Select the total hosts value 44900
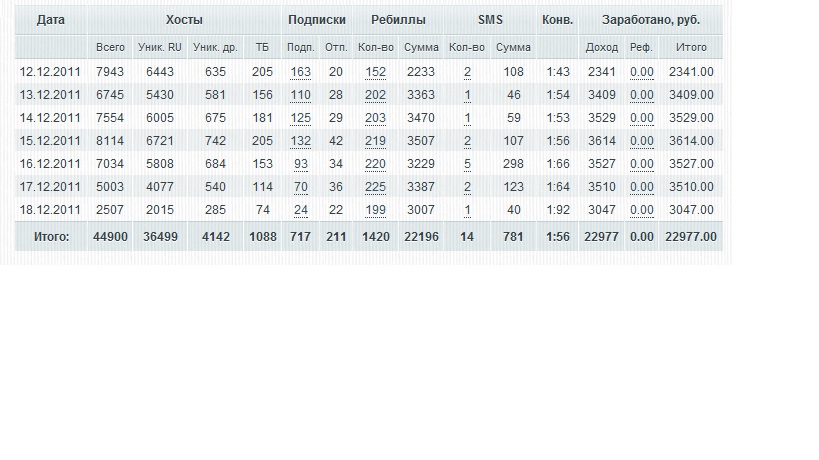The width and height of the screenshot is (819, 460). (x=110, y=237)
